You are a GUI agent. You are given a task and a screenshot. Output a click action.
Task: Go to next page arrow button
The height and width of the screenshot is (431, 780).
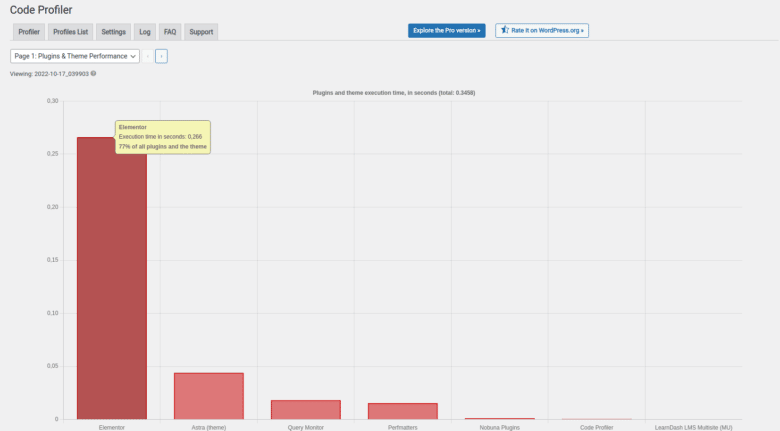[x=161, y=56]
